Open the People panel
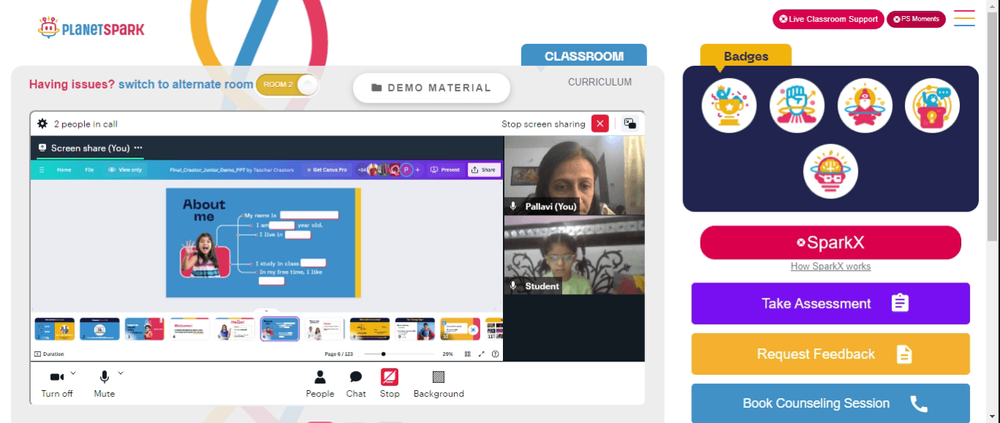Screen dimensions: 1000x423 point(320,384)
